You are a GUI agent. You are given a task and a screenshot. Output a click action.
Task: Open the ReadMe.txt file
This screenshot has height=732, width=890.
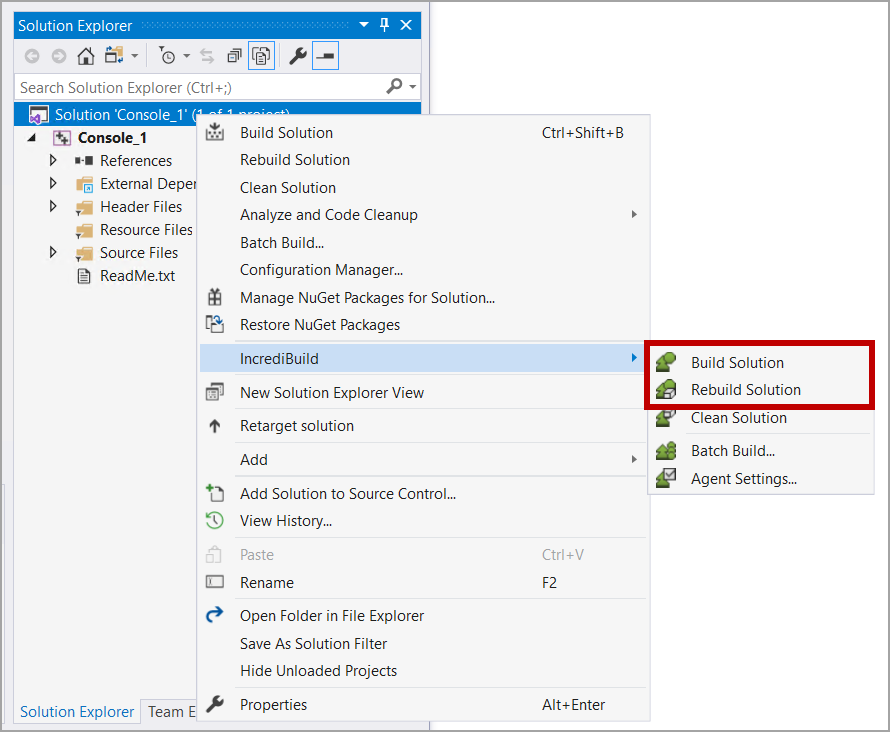137,276
